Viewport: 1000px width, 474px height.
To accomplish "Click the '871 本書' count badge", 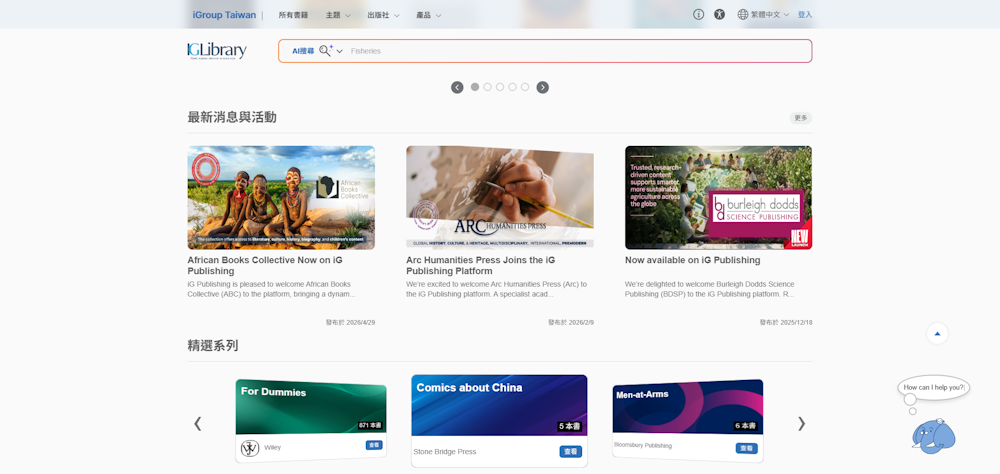I will [370, 426].
